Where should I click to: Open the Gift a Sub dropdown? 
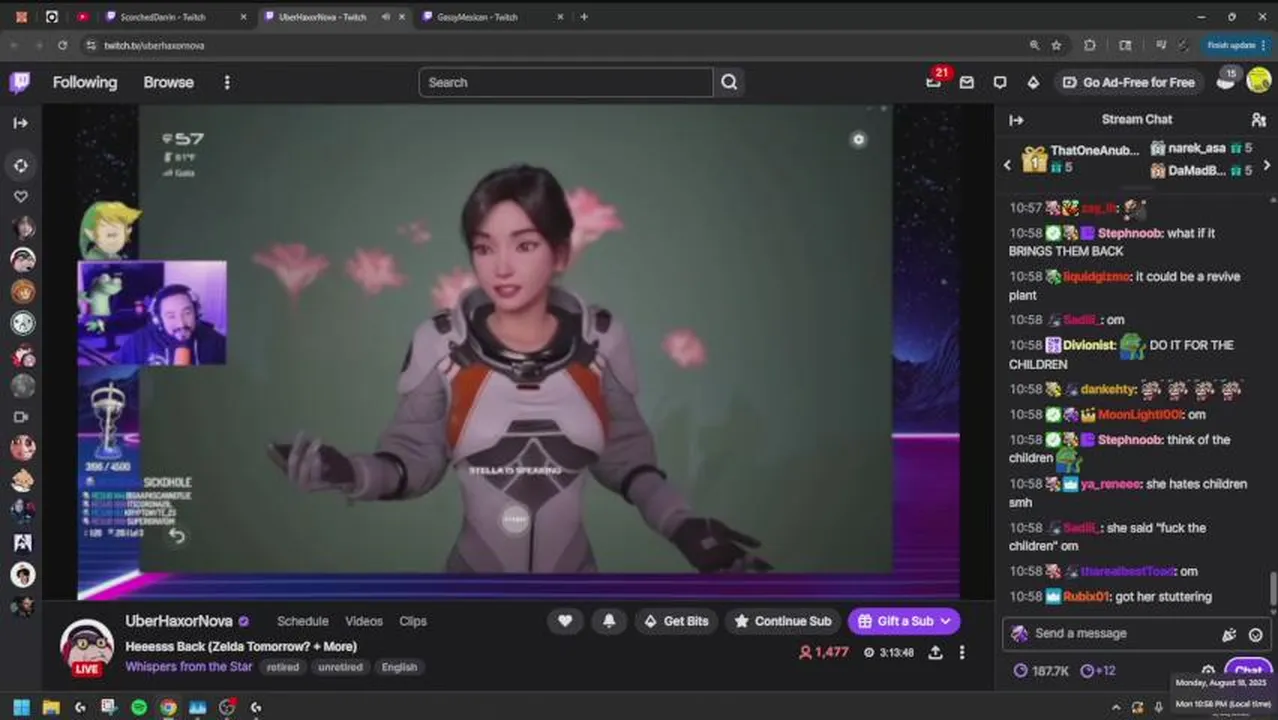point(904,621)
